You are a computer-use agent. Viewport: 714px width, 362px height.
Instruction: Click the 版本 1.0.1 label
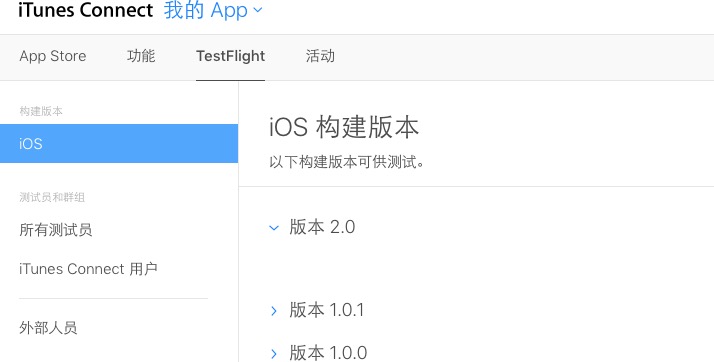326,310
